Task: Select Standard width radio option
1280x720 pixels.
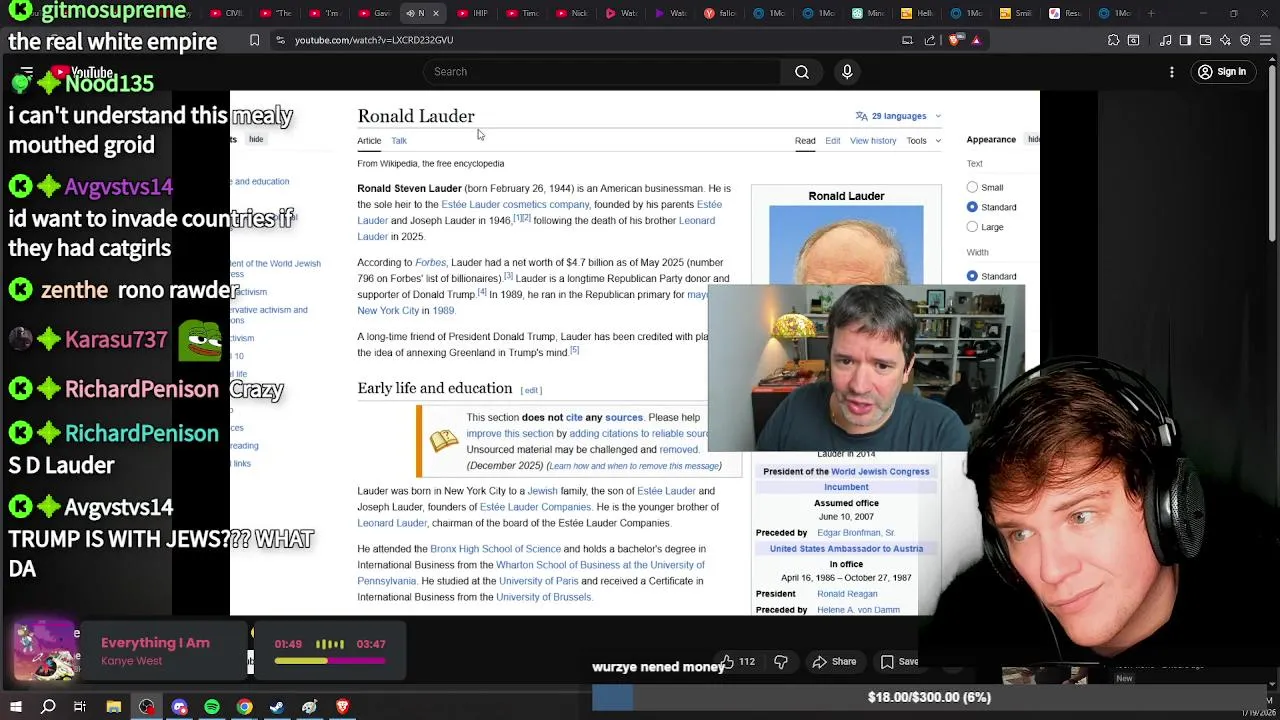Action: 972,276
